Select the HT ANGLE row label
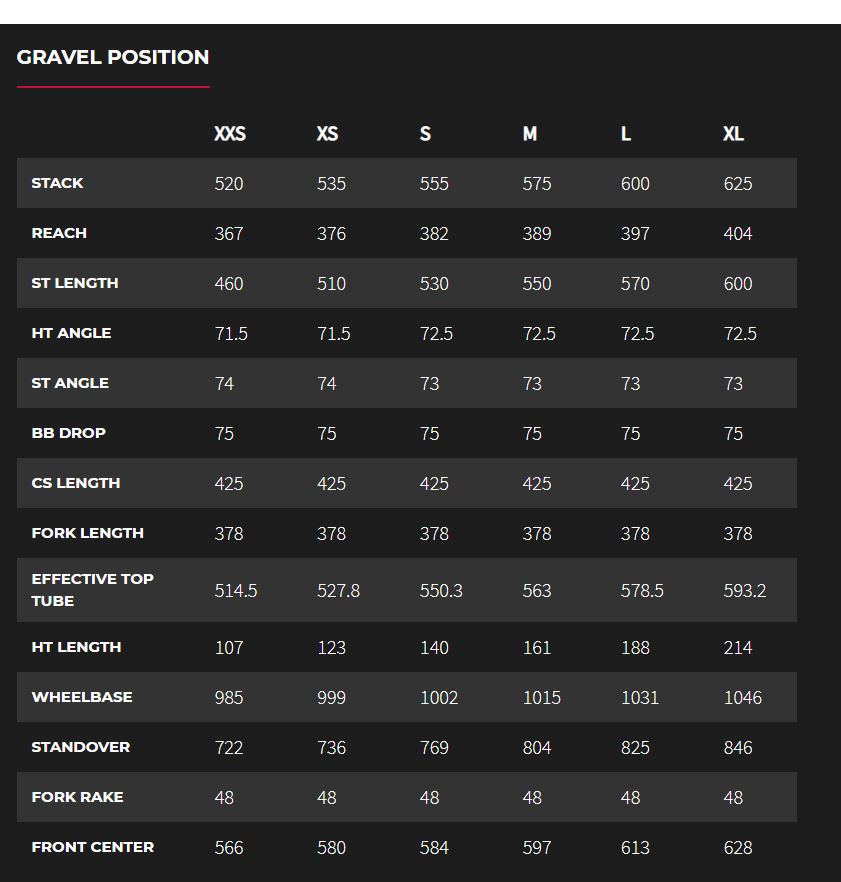The width and height of the screenshot is (841, 882). pos(71,333)
